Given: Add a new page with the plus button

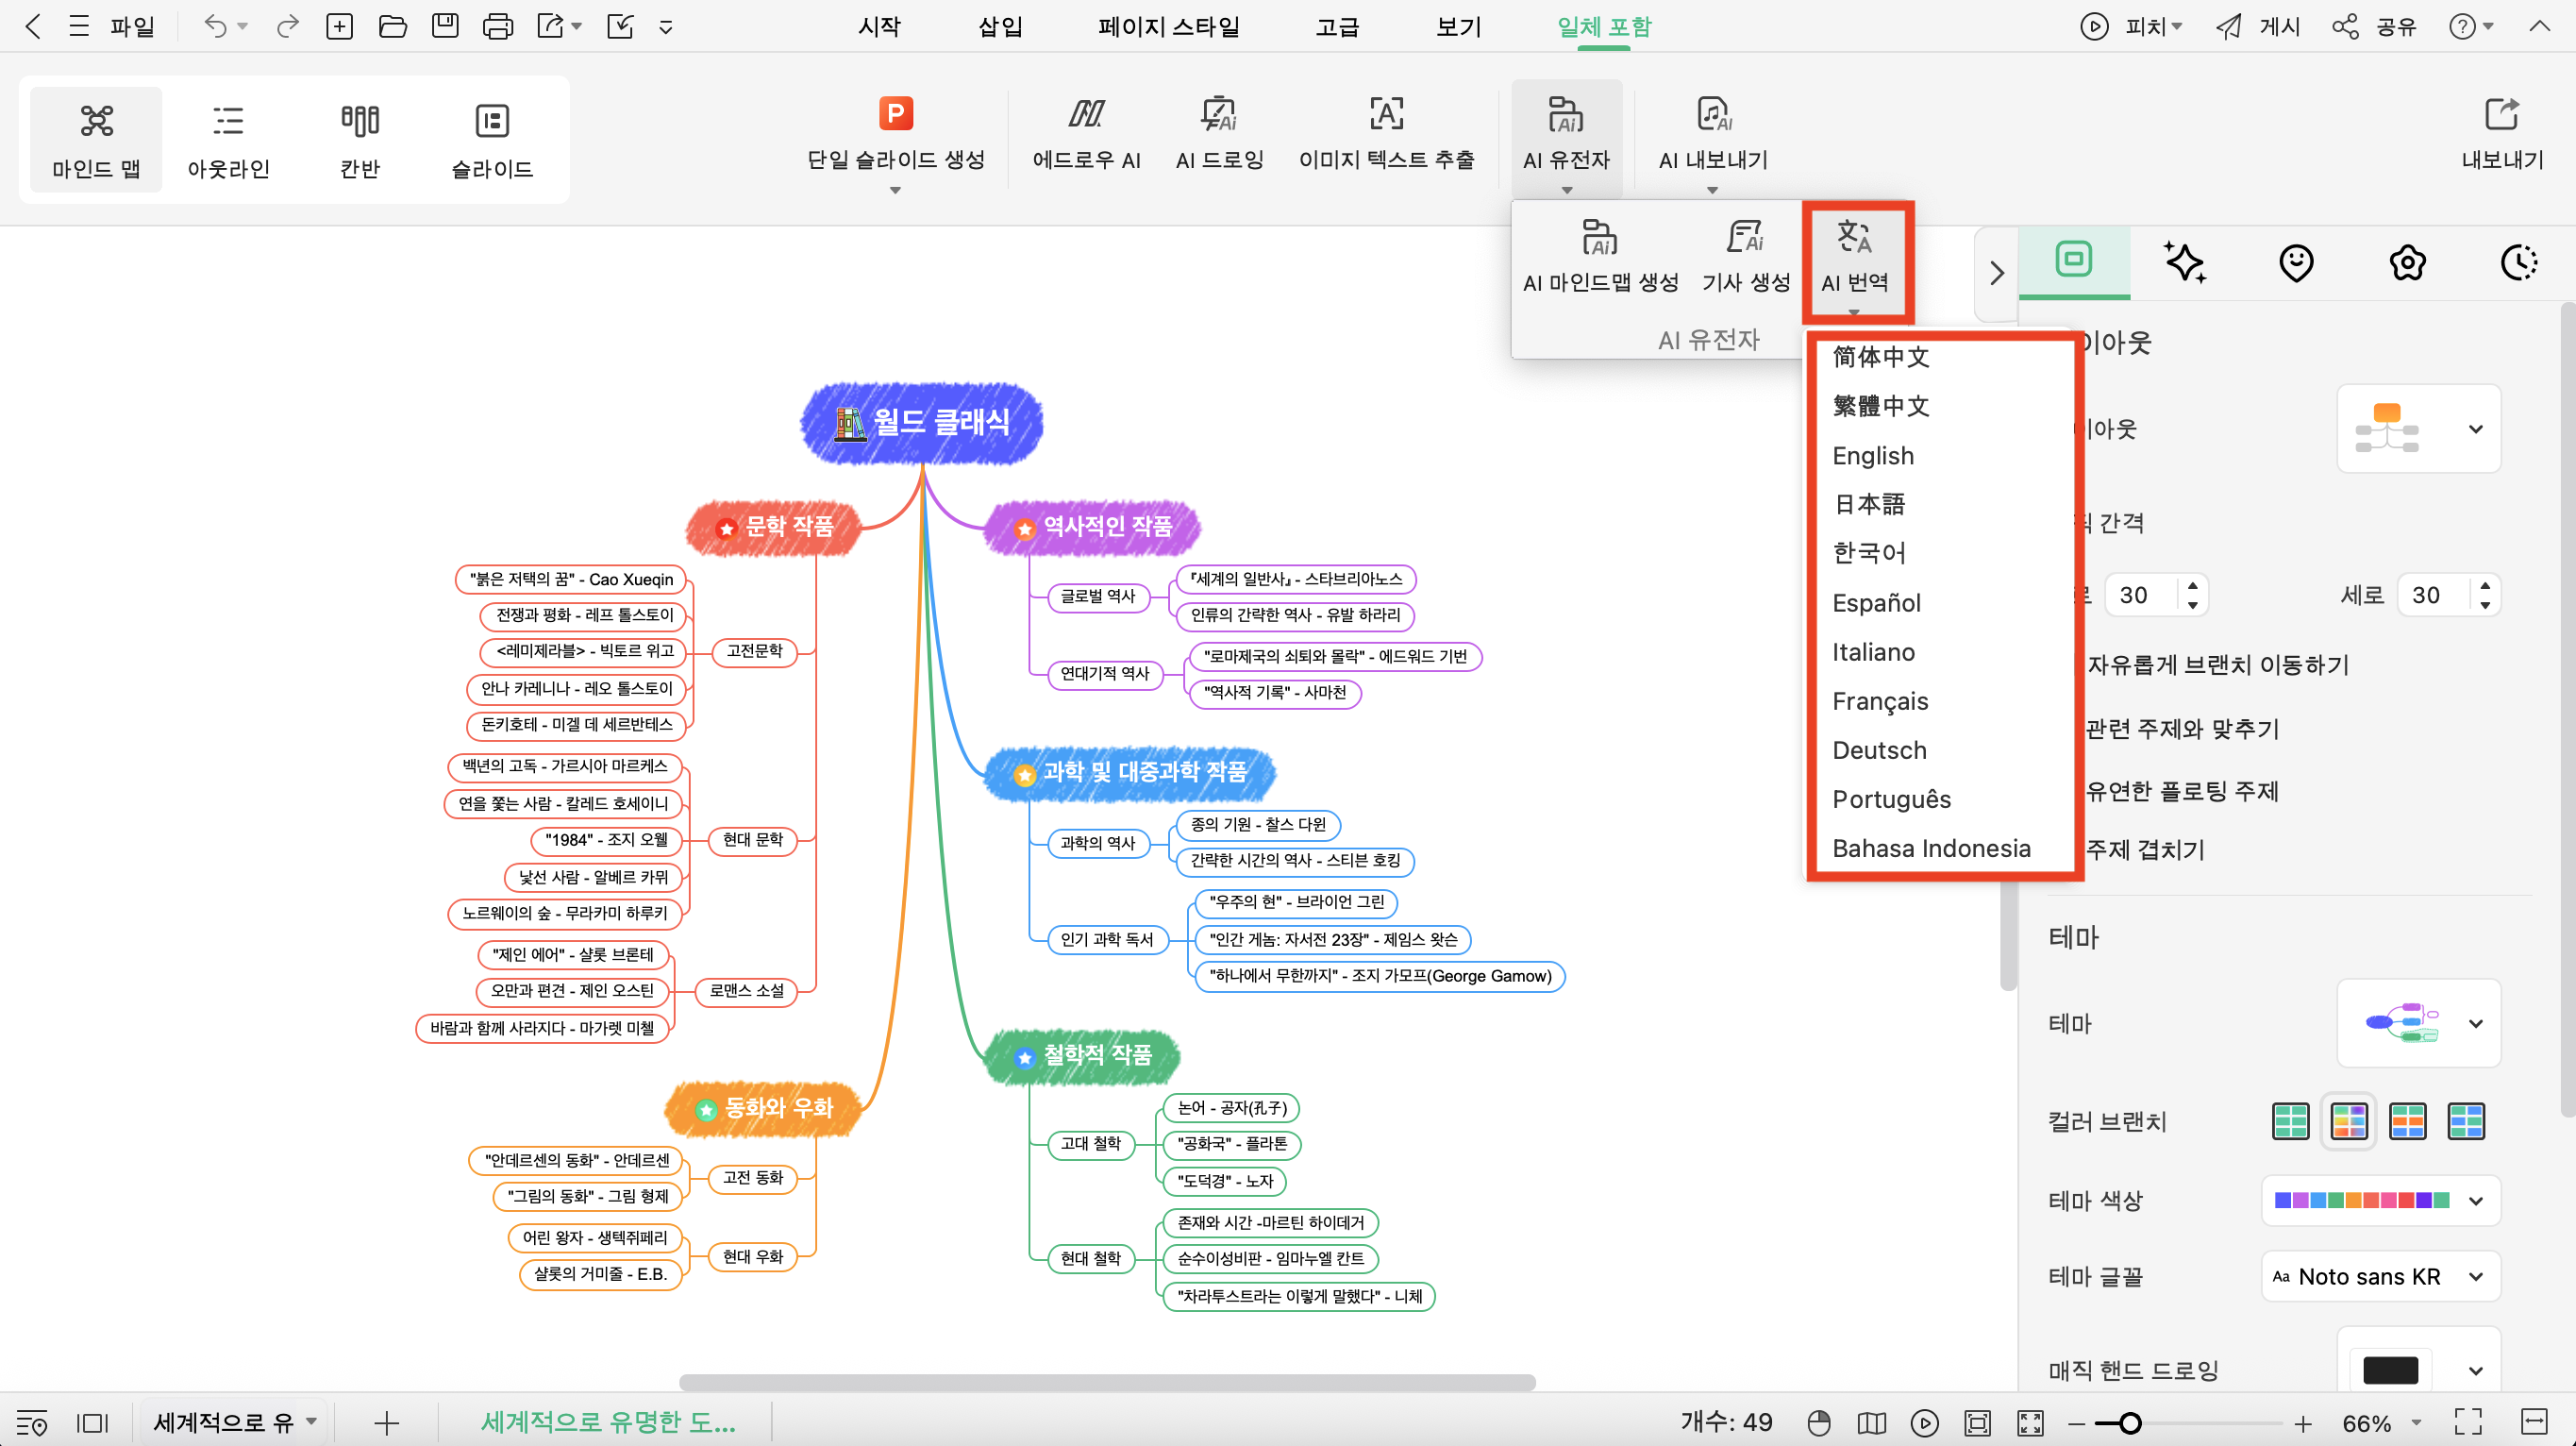Looking at the screenshot, I should tap(386, 1422).
